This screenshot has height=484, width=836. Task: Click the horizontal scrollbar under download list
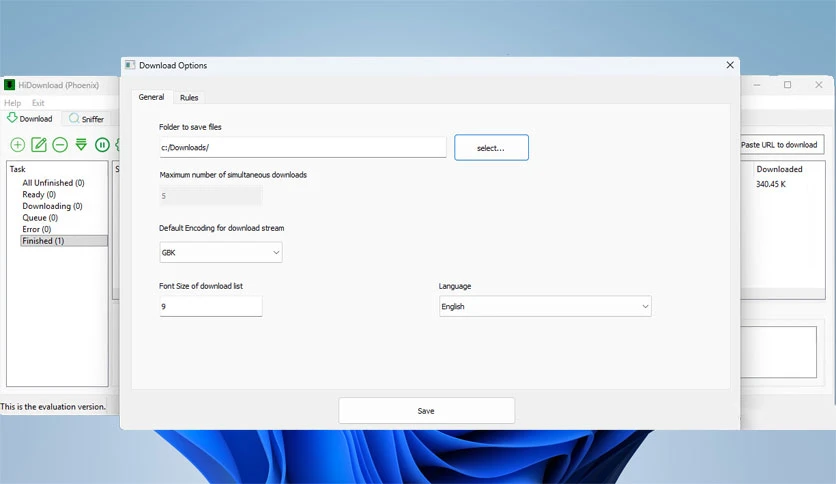(783, 294)
